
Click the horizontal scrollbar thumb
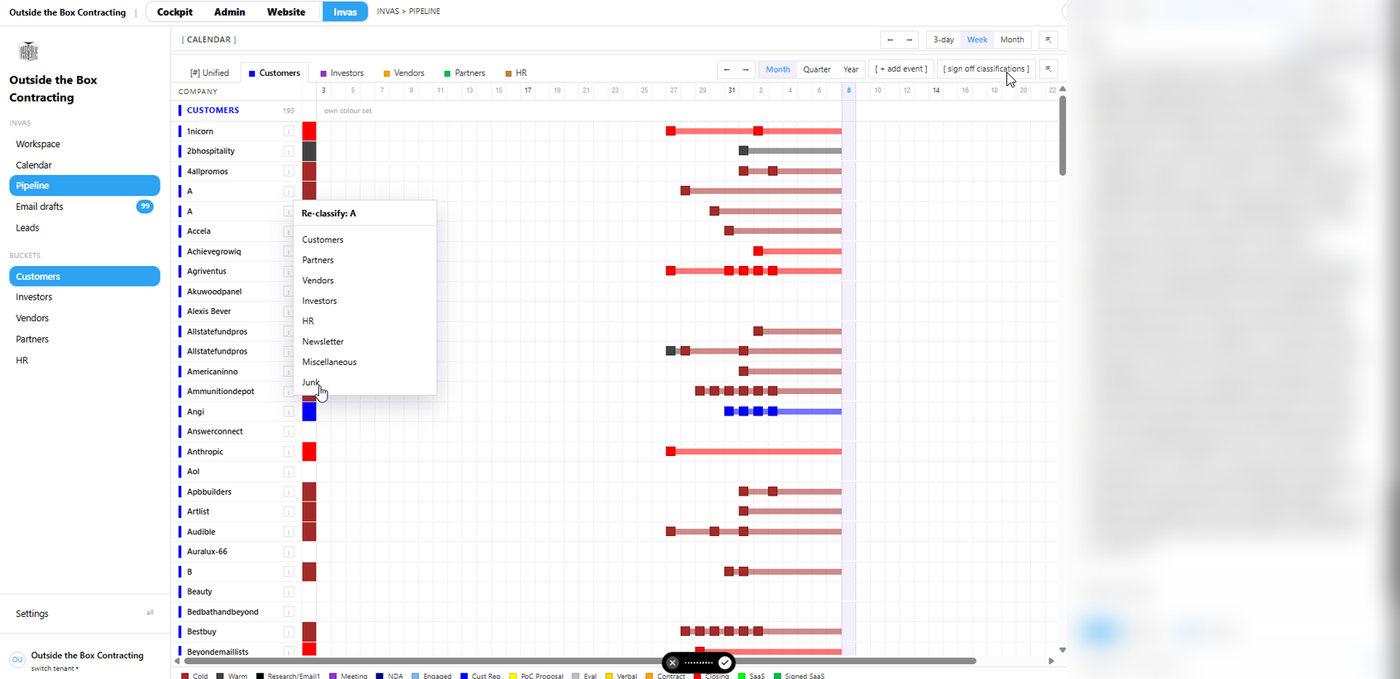click(580, 661)
